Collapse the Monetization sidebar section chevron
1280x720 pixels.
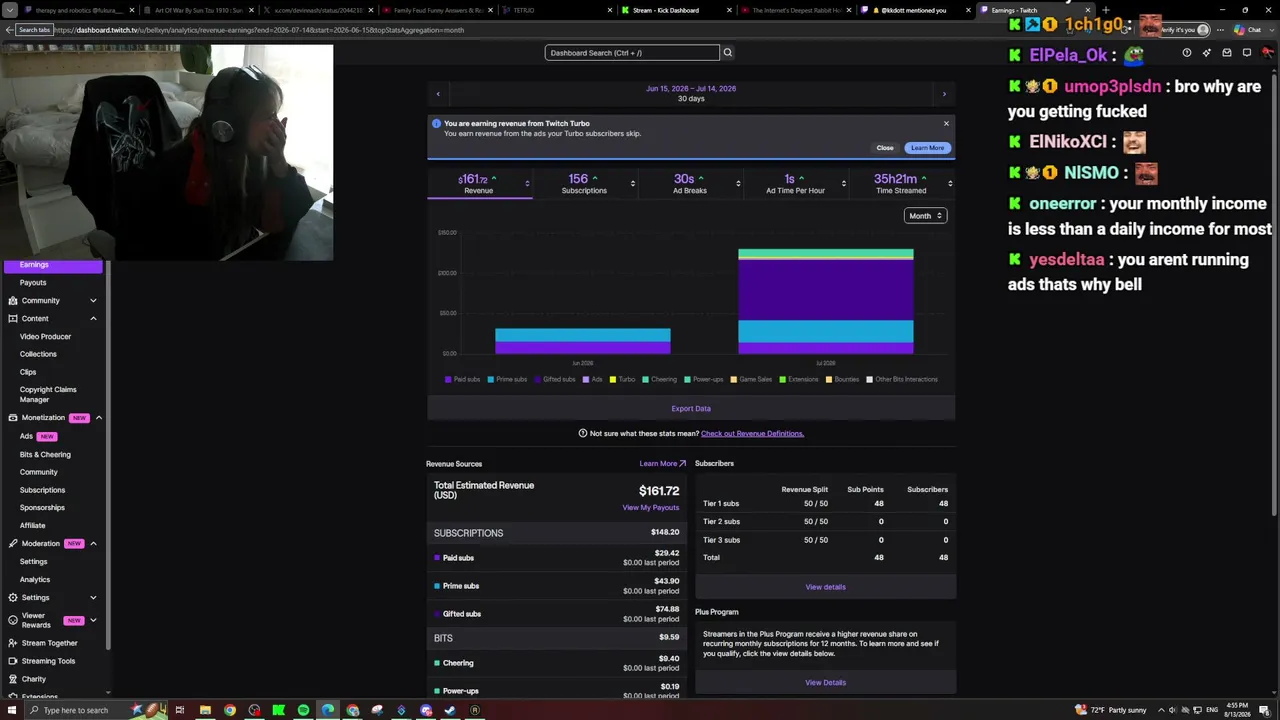(98, 418)
